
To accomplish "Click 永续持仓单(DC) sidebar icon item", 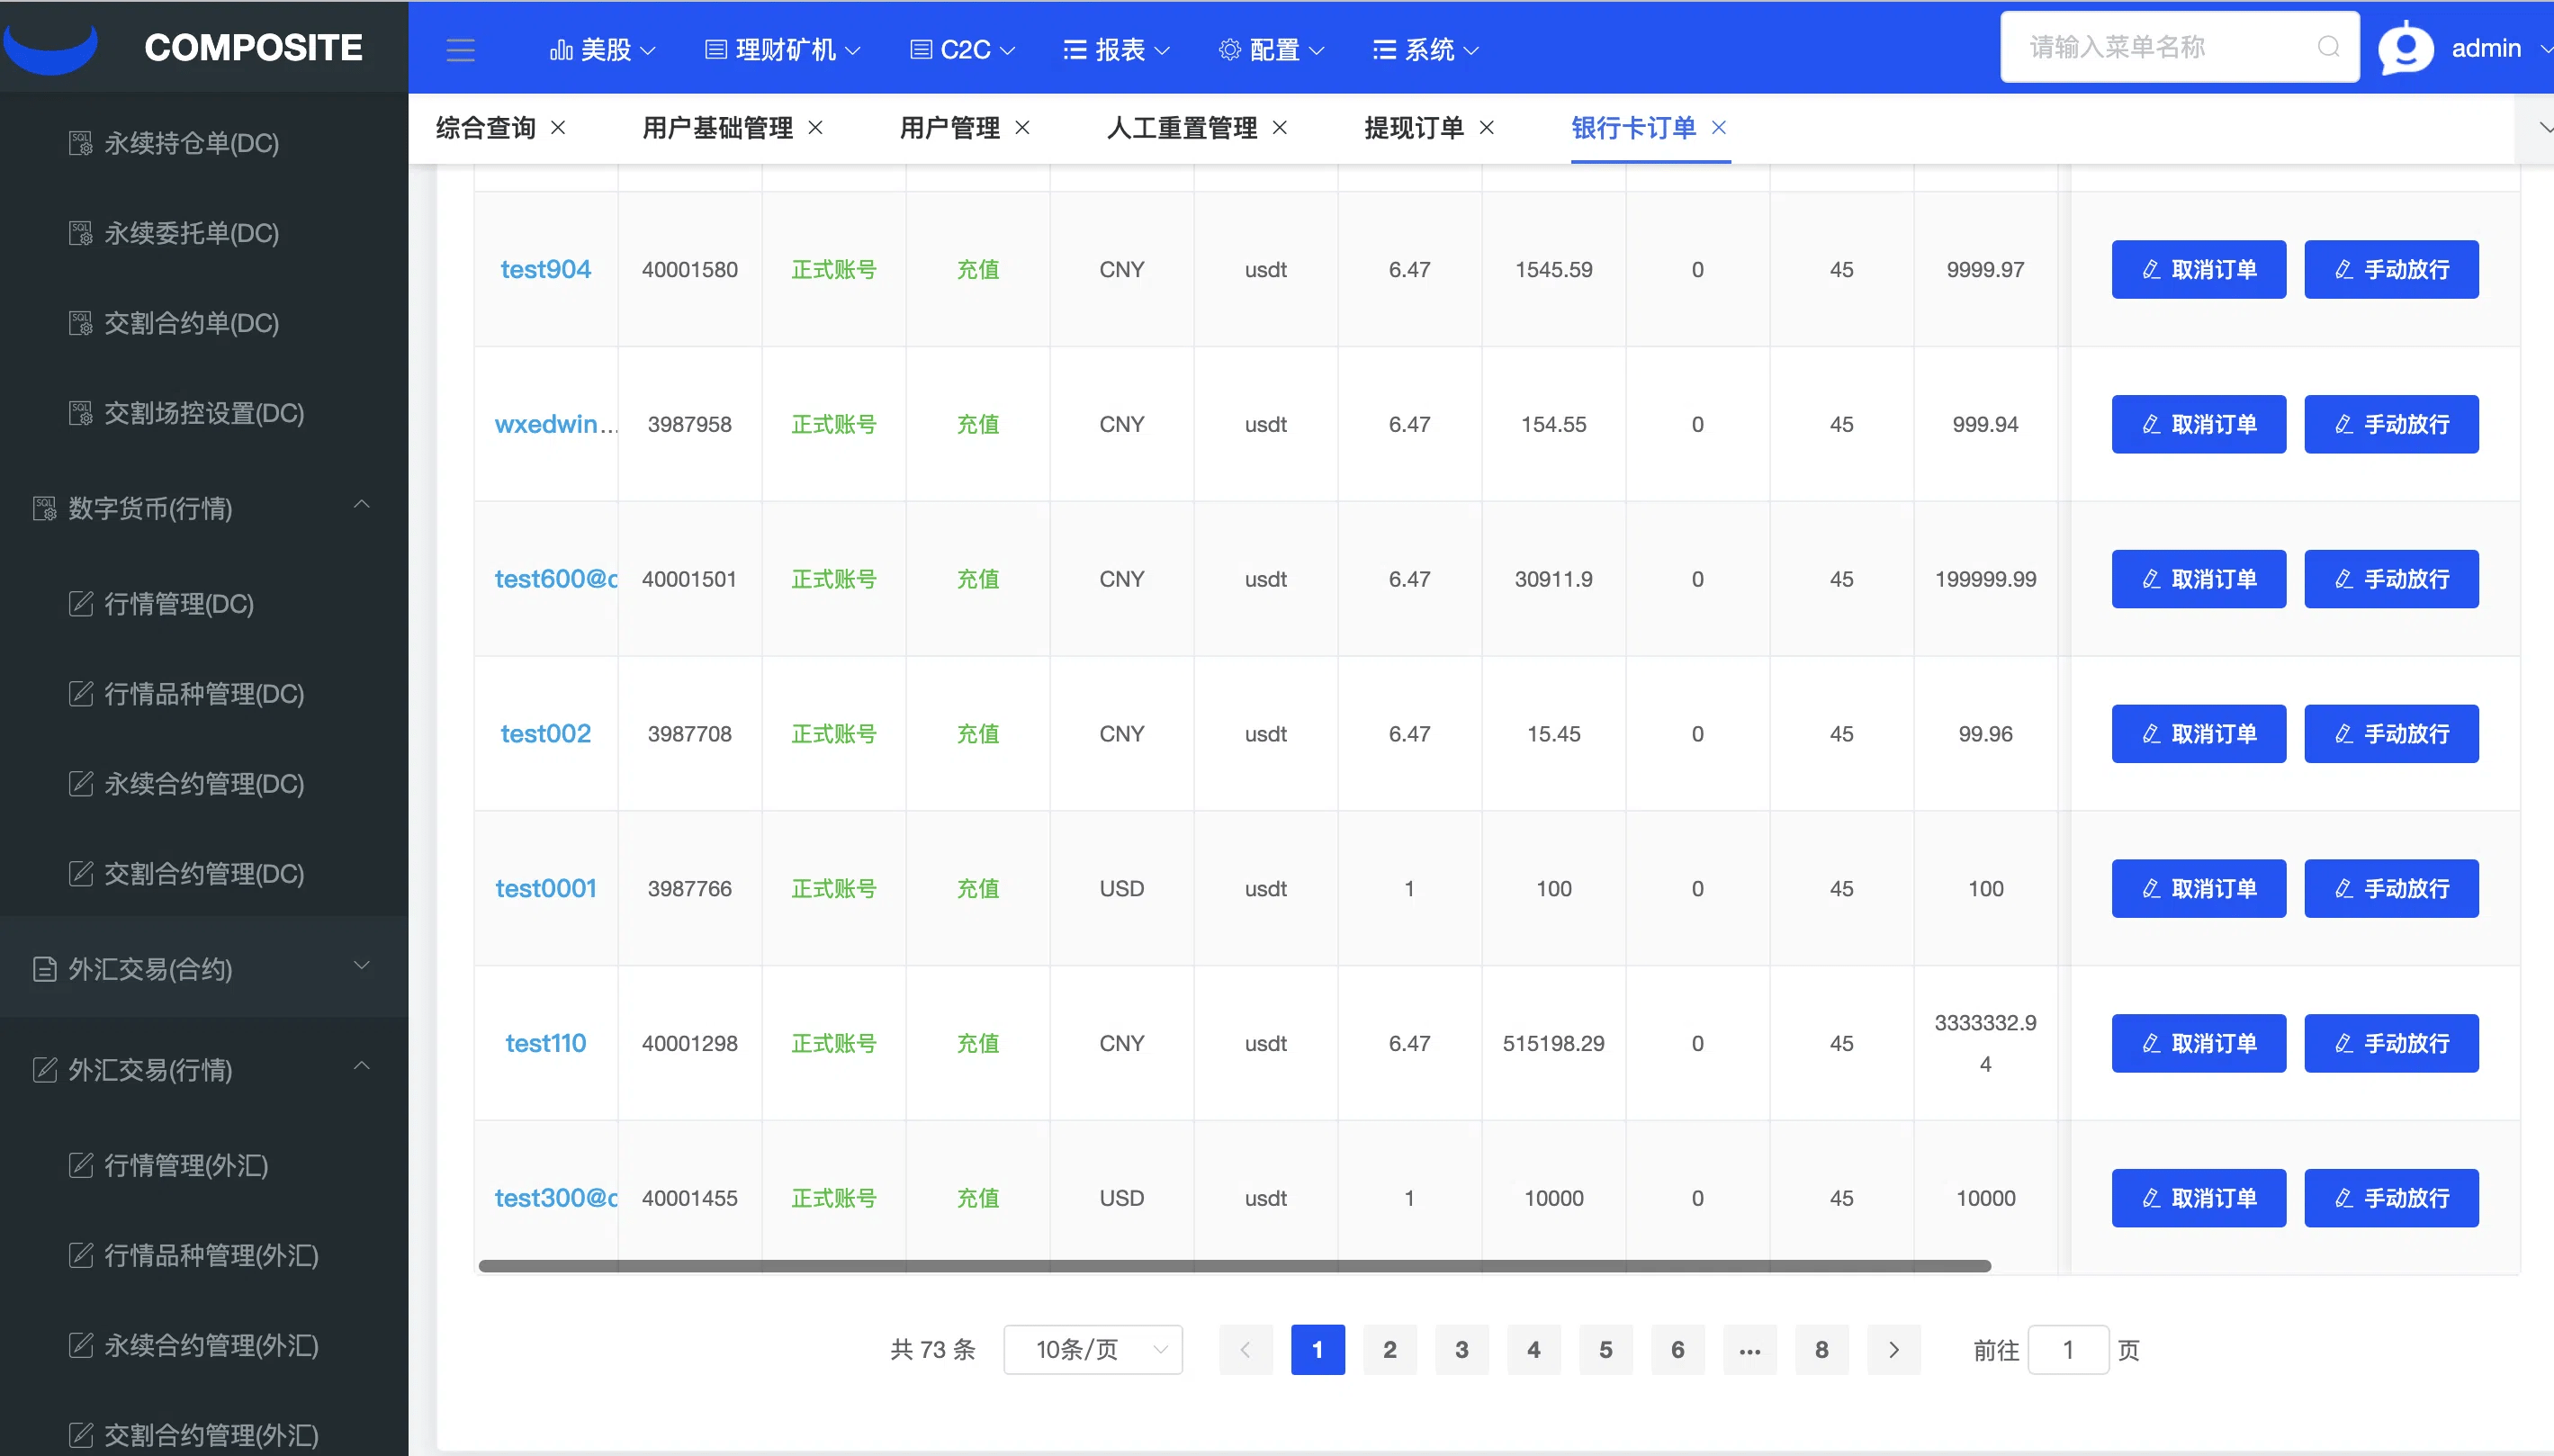I will pos(80,143).
